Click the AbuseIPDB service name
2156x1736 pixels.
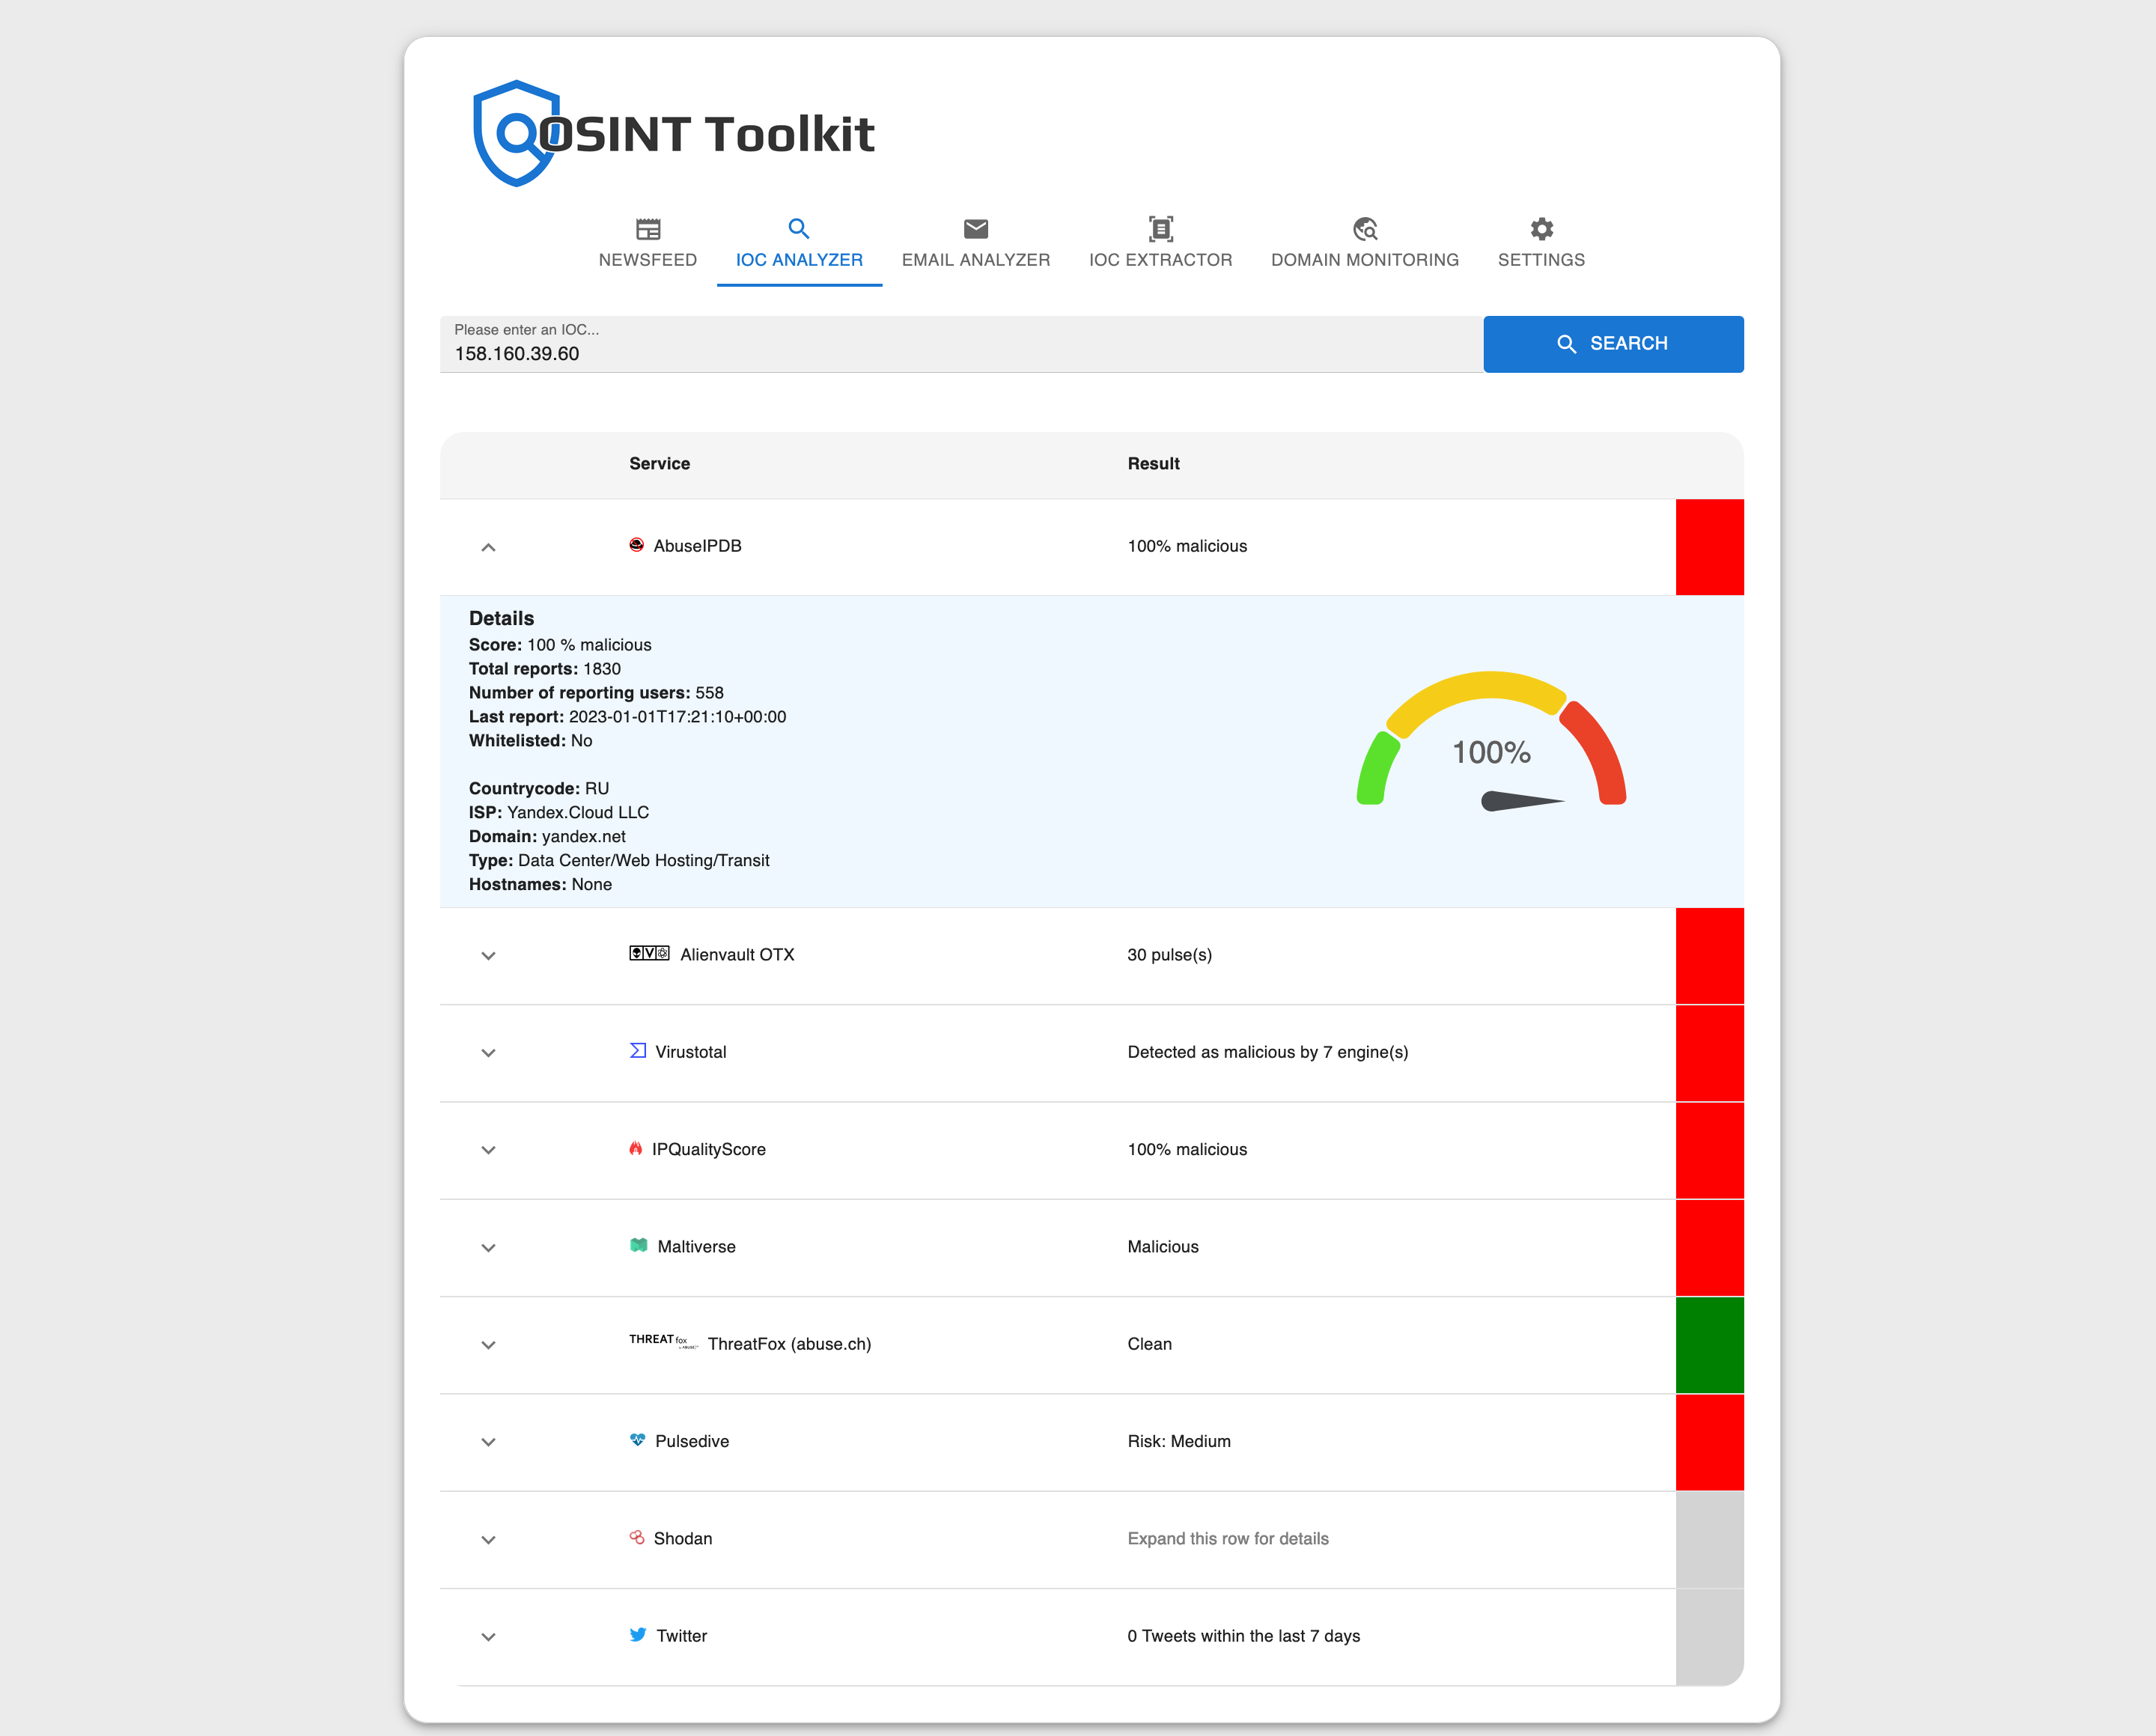[x=697, y=546]
